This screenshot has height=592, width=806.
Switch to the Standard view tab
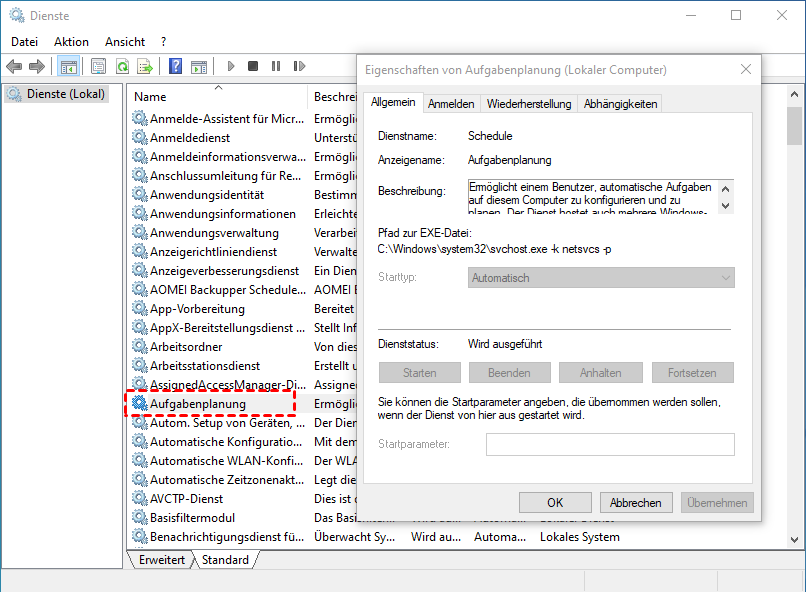coord(225,560)
